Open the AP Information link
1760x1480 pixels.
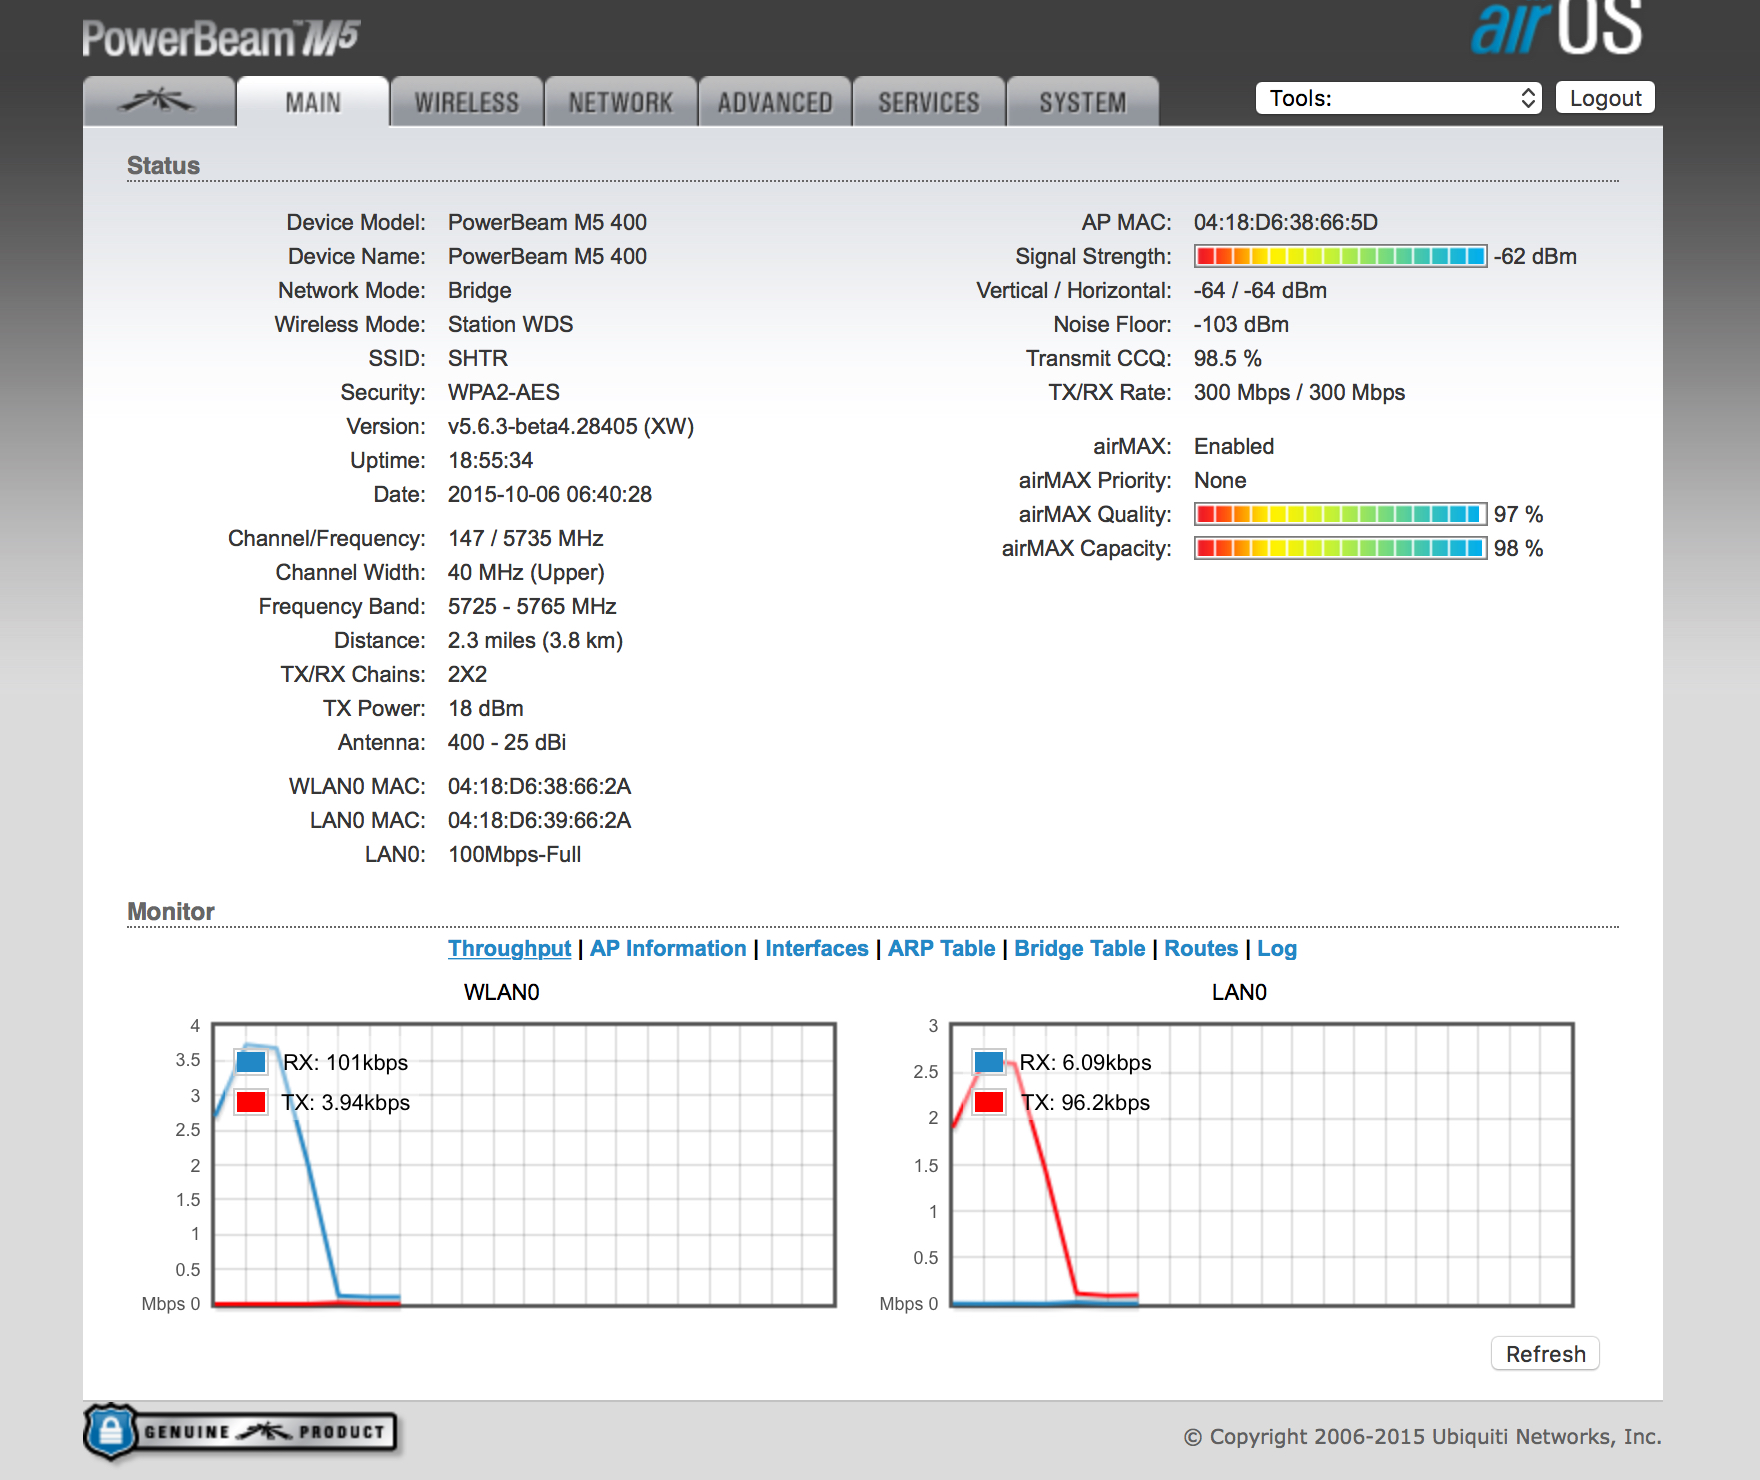[x=668, y=948]
